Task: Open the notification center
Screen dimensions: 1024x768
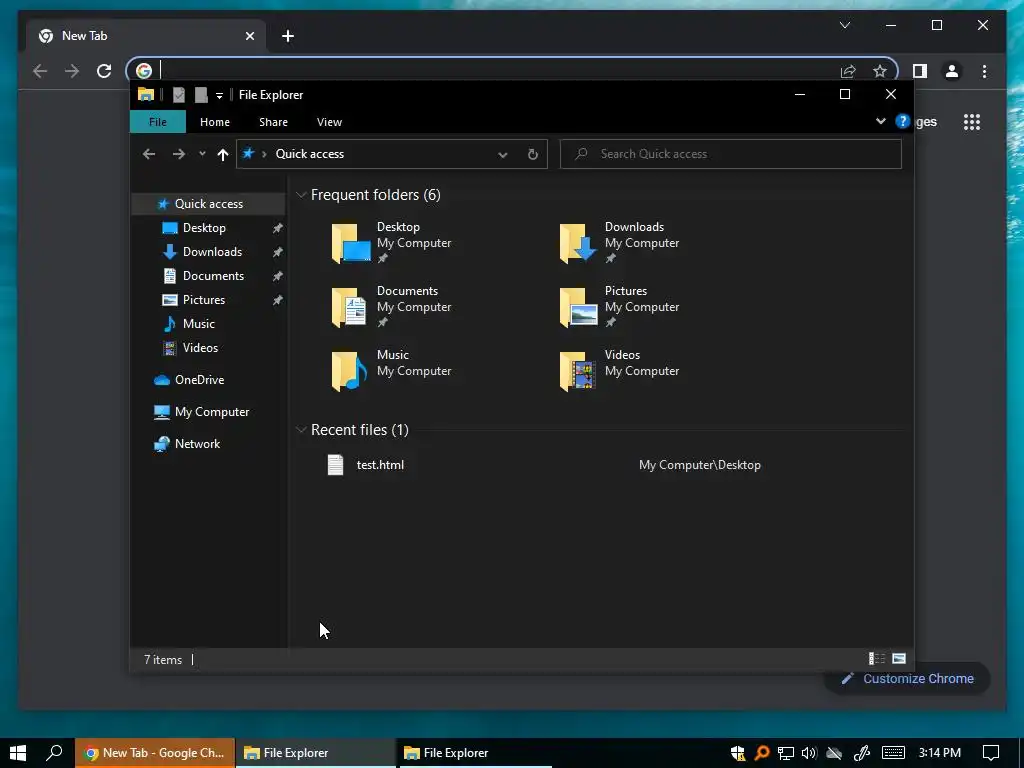Action: [991, 753]
